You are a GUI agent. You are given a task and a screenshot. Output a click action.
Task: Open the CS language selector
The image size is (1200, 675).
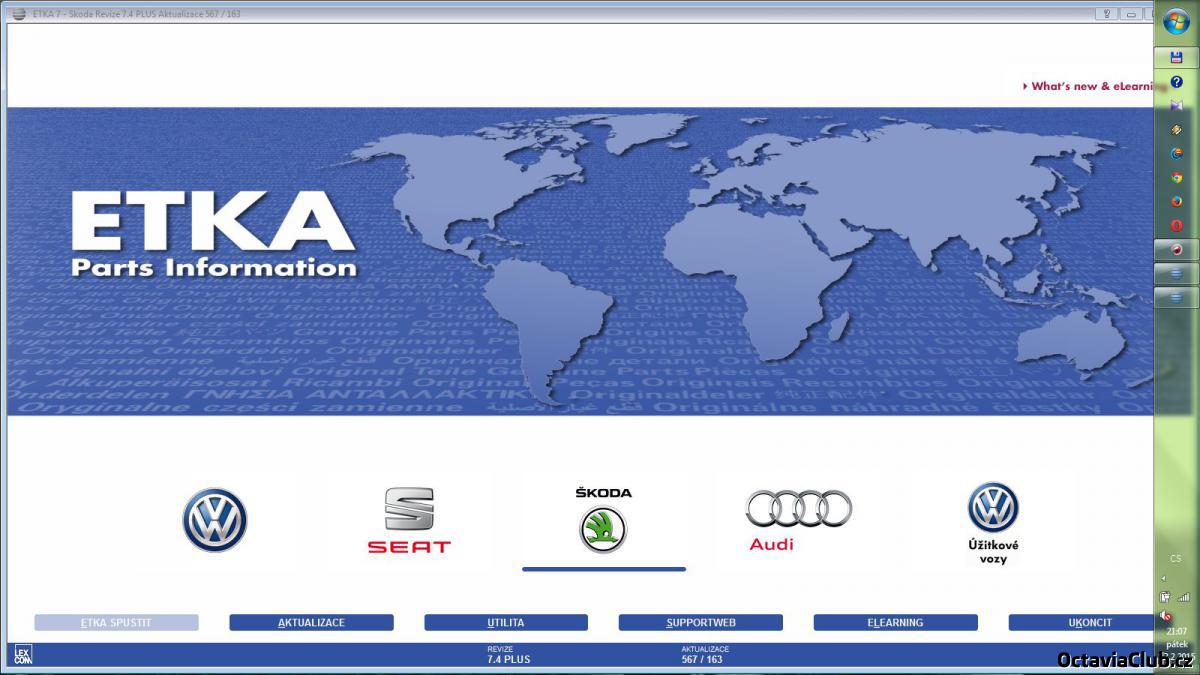pyautogui.click(x=1176, y=558)
